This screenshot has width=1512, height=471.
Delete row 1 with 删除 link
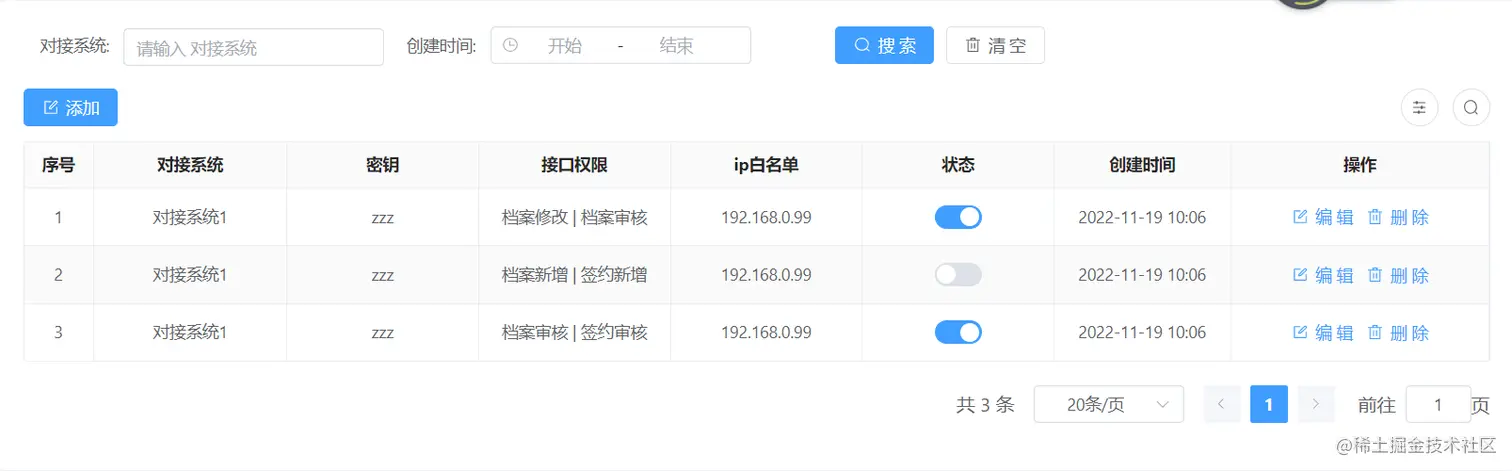click(x=1398, y=217)
